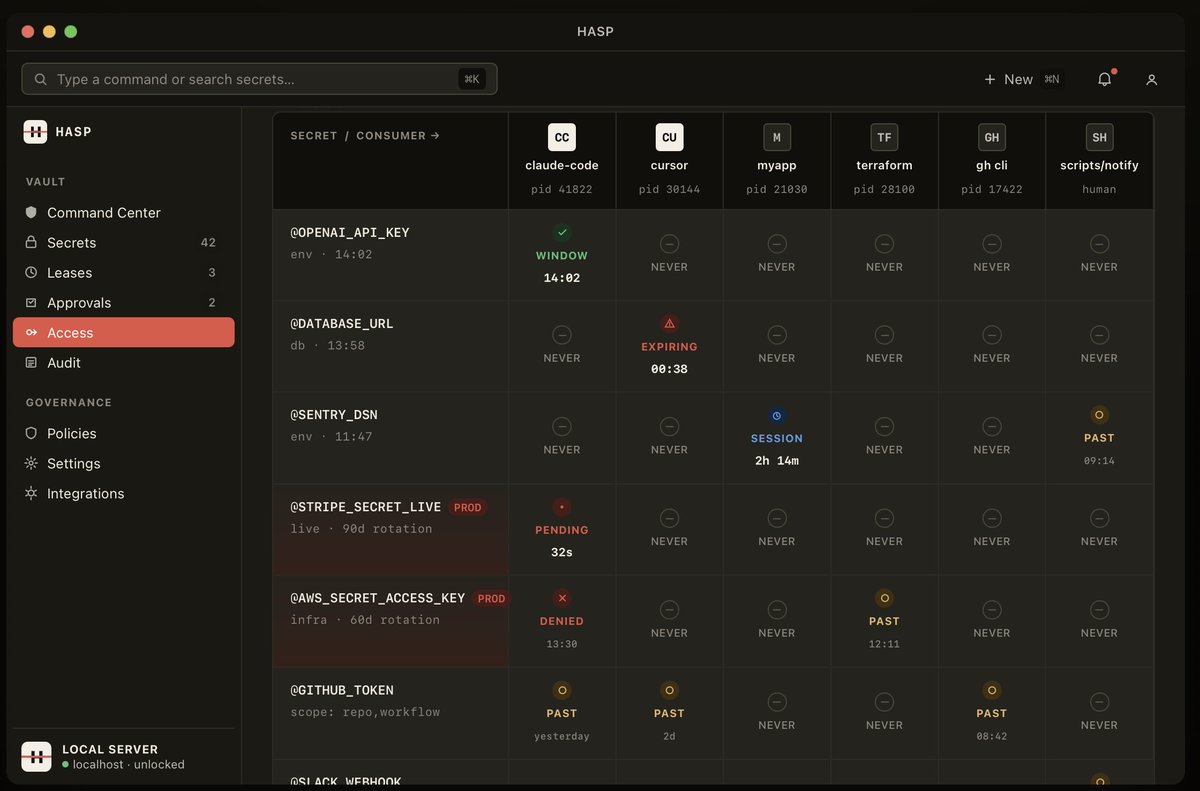The width and height of the screenshot is (1200, 791).
Task: Click the scripts/notify SH consumer badge
Action: pyautogui.click(x=1099, y=137)
